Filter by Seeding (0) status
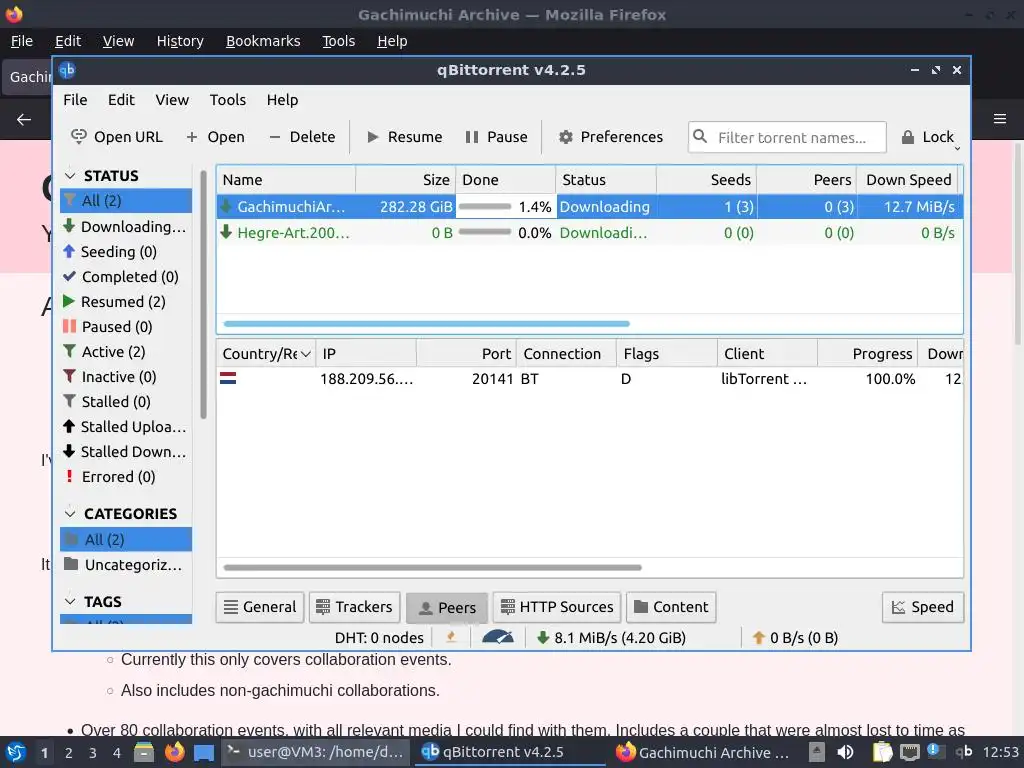 coord(125,251)
